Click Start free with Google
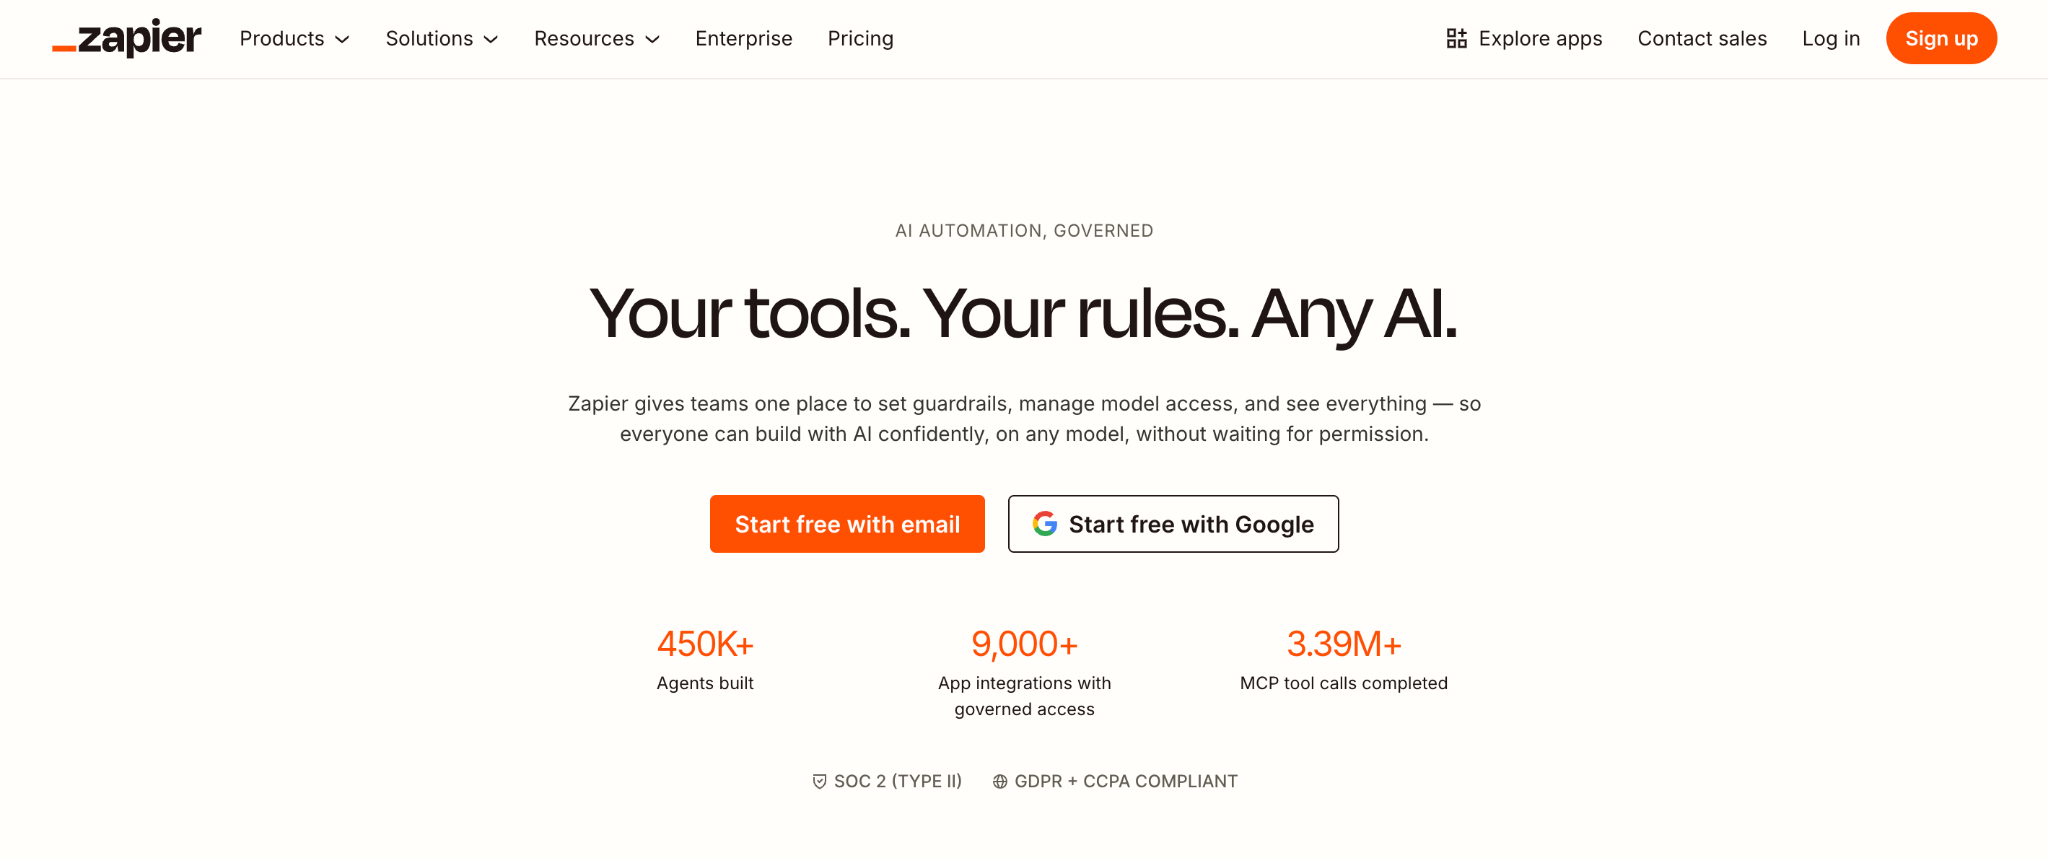The width and height of the screenshot is (2048, 859). coord(1173,523)
